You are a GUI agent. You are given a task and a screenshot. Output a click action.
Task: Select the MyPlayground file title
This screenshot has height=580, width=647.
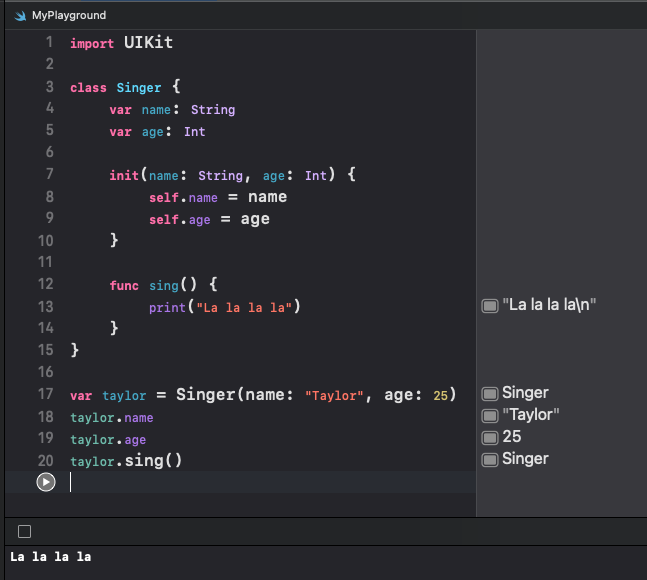pos(69,15)
